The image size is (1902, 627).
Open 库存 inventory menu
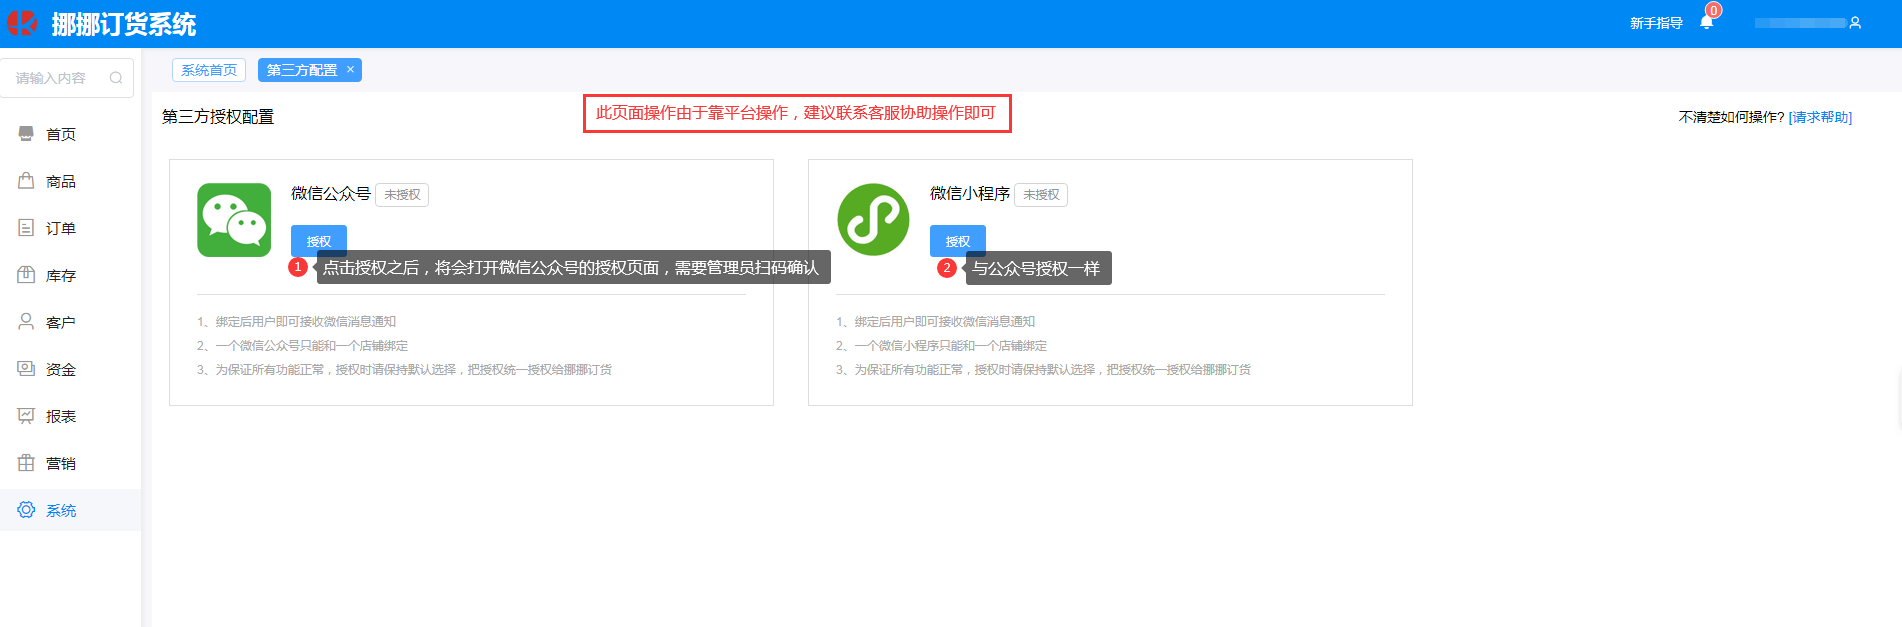[x=60, y=275]
